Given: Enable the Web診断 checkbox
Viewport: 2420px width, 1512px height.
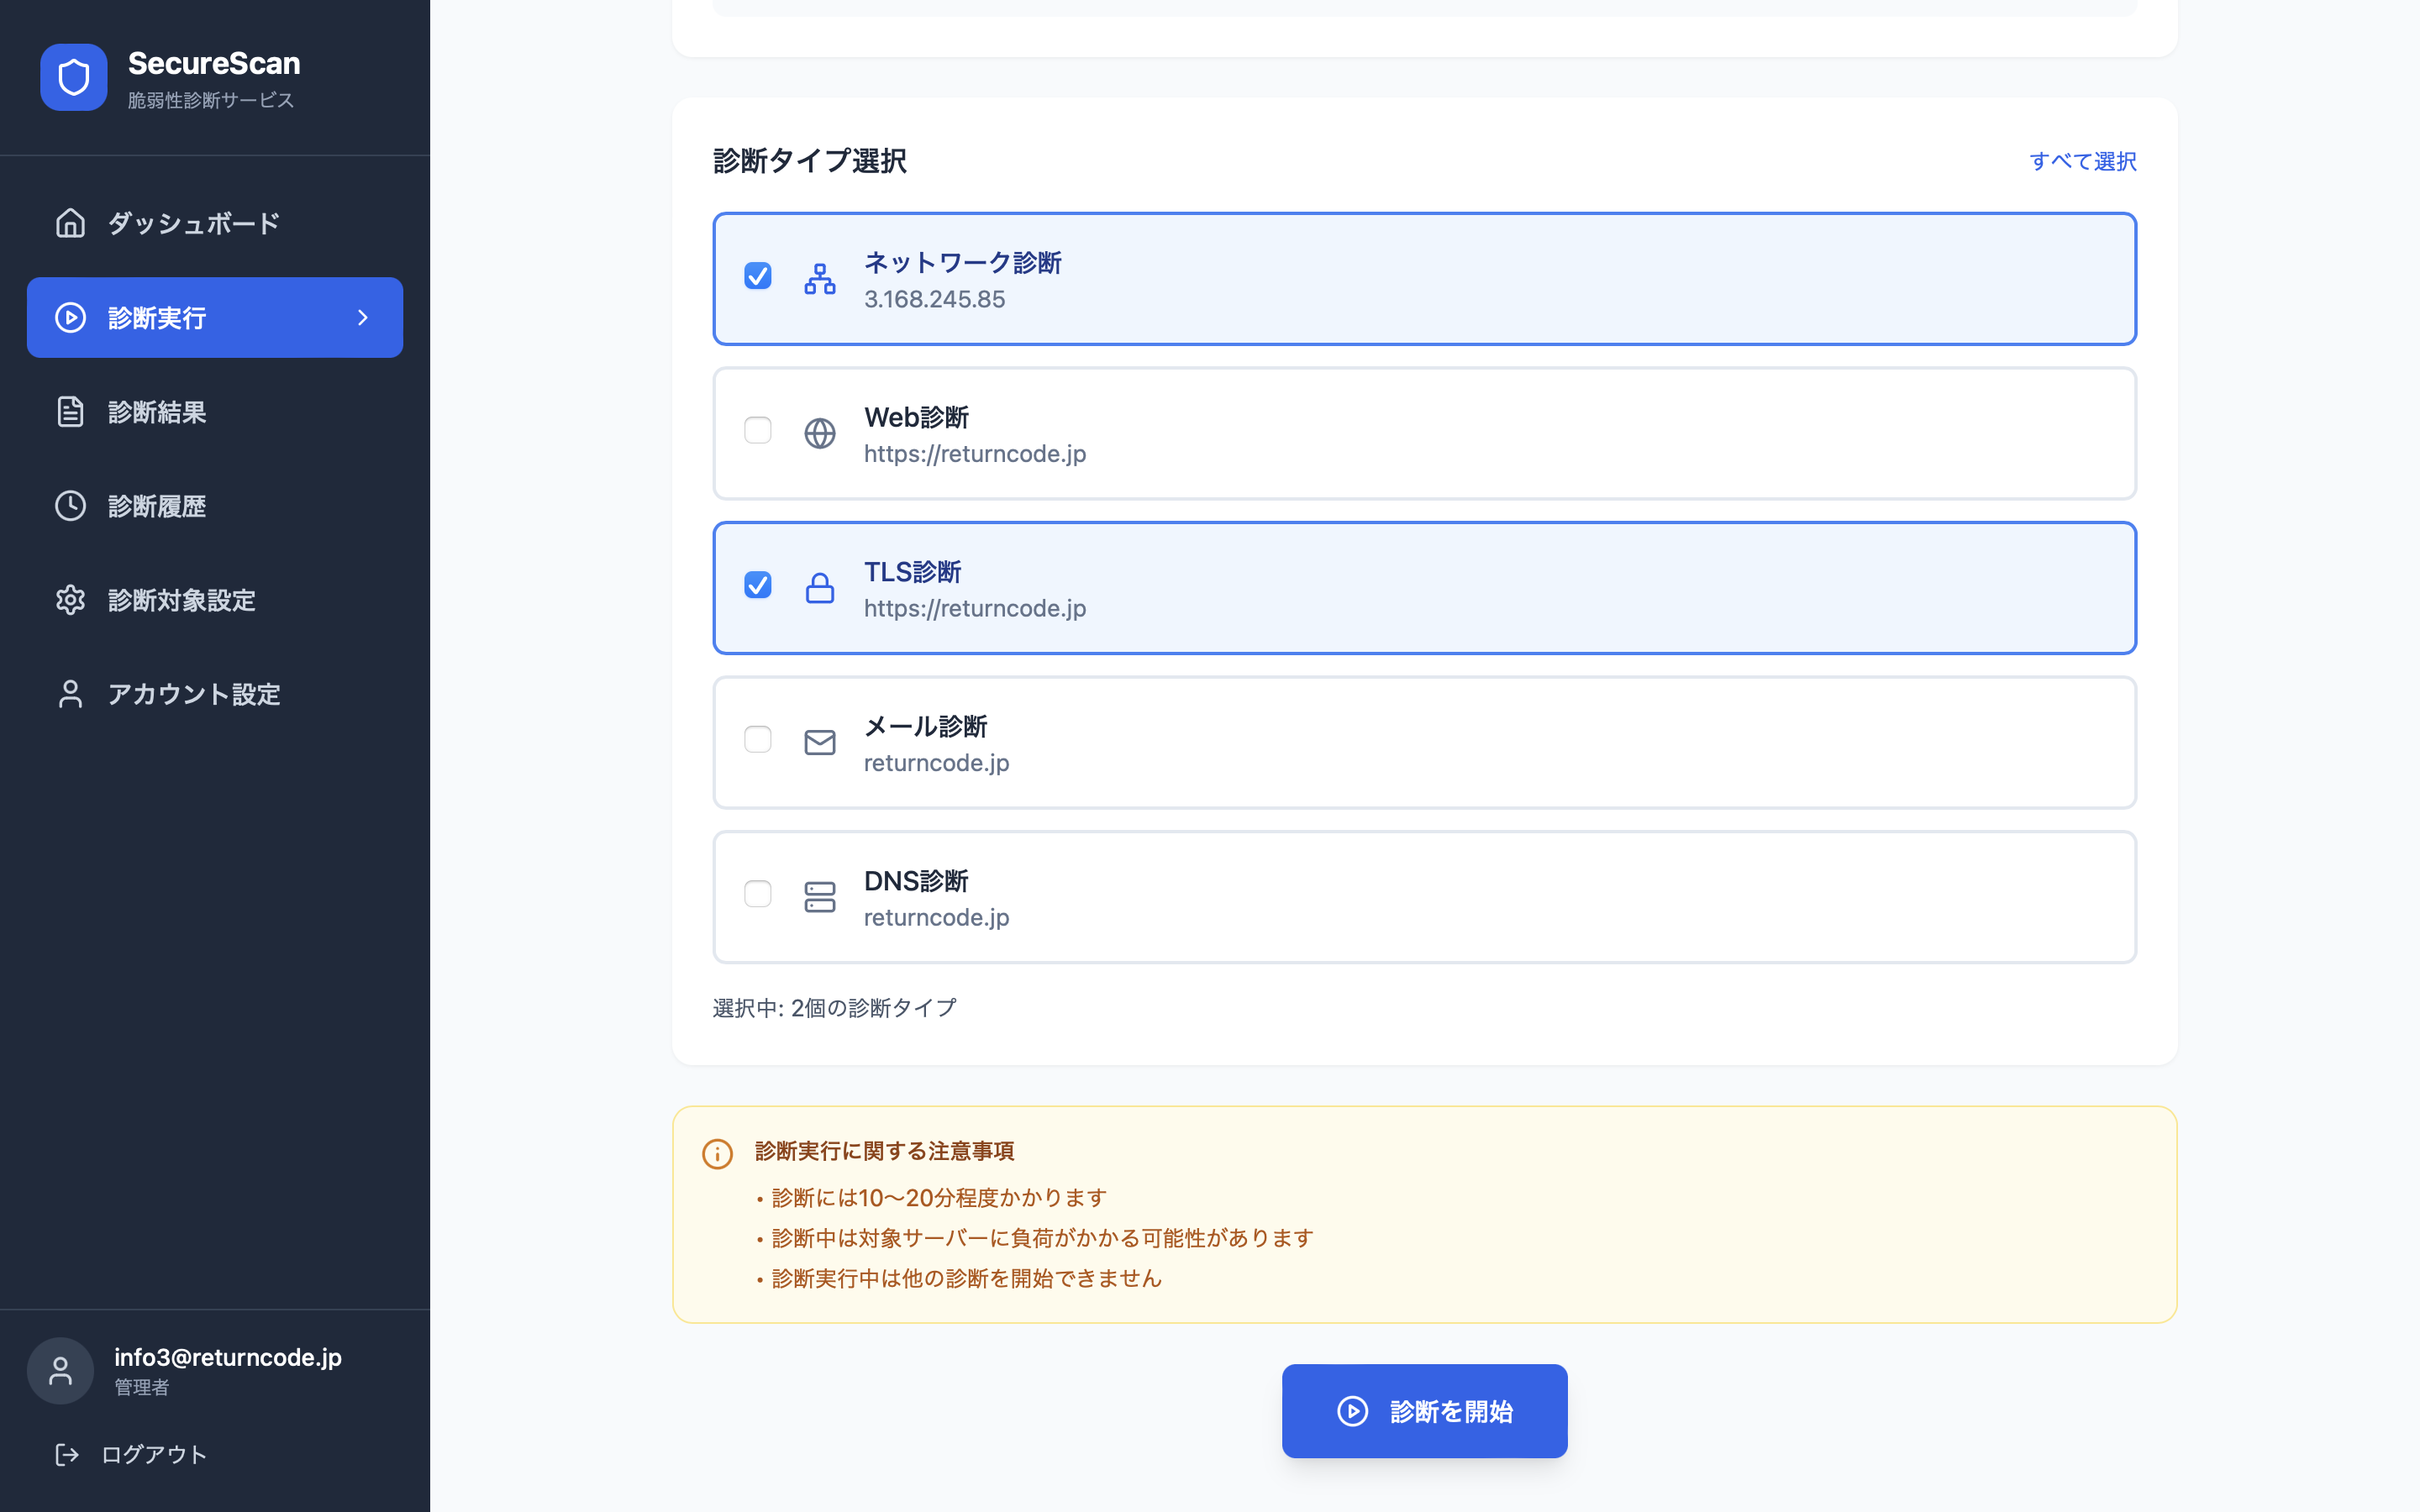Looking at the screenshot, I should [x=758, y=430].
